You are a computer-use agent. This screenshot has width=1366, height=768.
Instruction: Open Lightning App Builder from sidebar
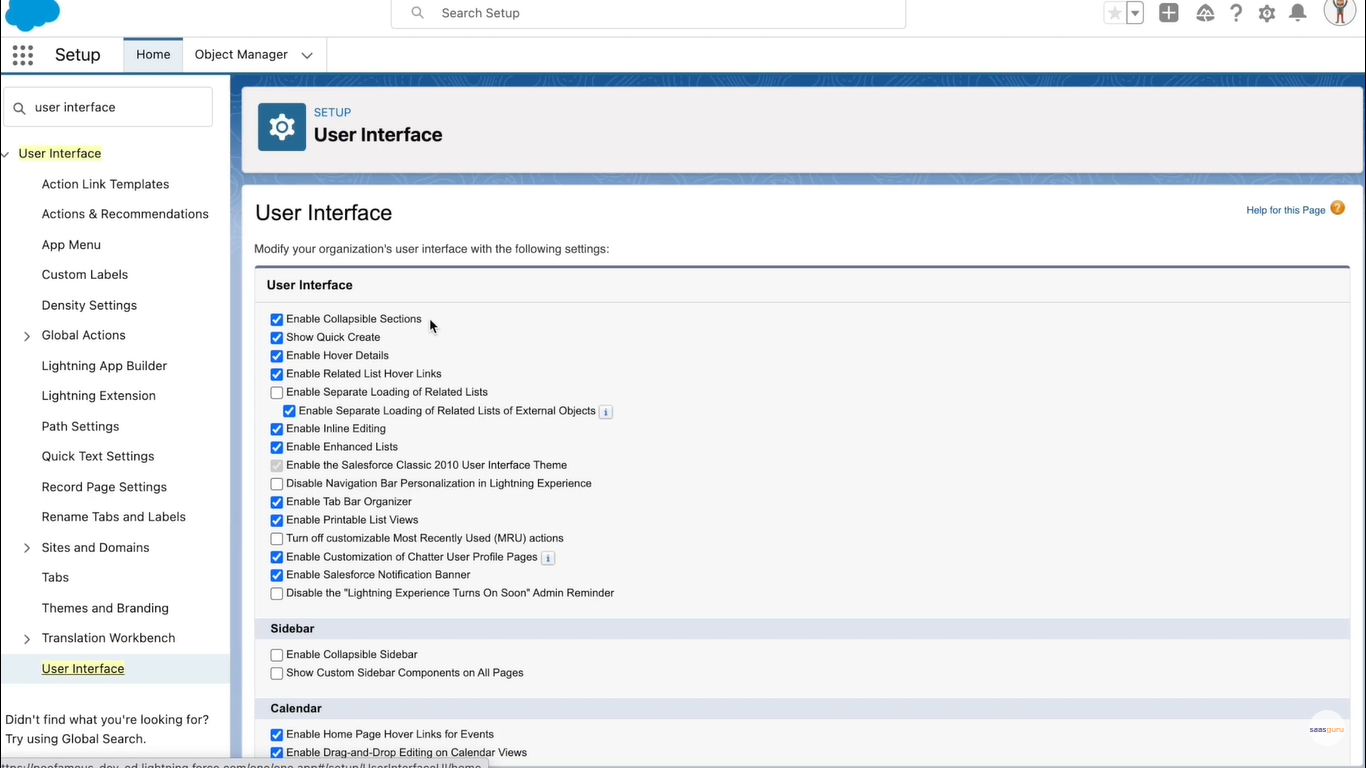104,366
